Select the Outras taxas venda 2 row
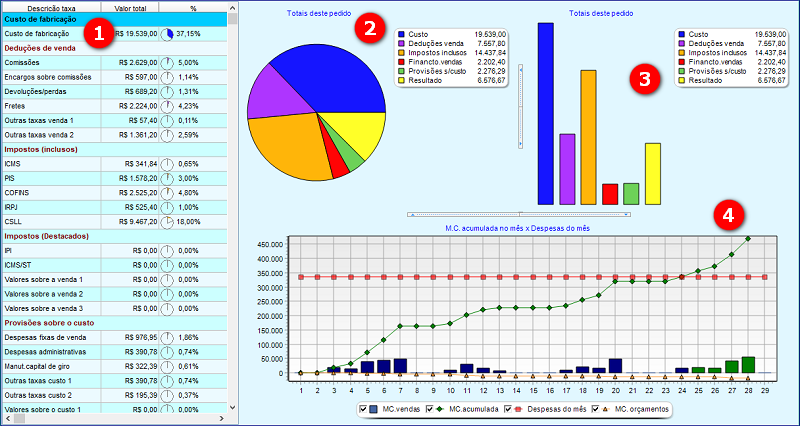Viewport: 800px width, 426px height. coord(114,135)
